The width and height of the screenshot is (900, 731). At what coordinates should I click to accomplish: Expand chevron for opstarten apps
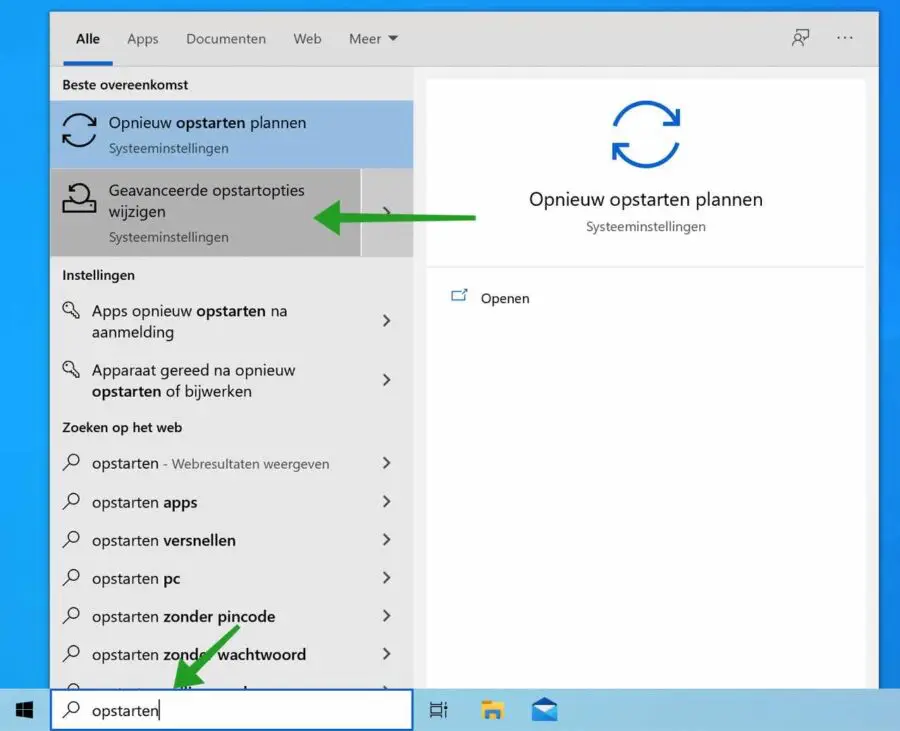[387, 501]
